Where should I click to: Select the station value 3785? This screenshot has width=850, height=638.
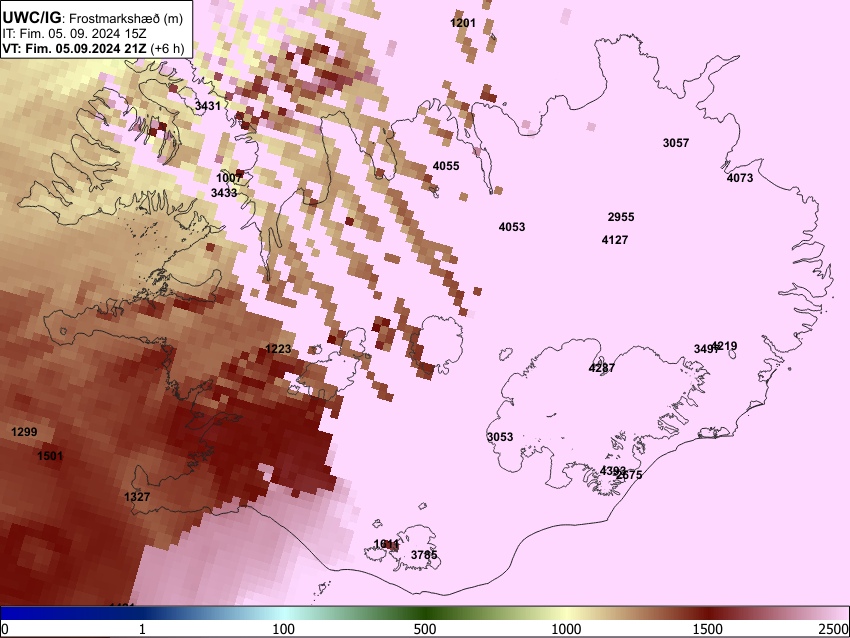(x=424, y=555)
